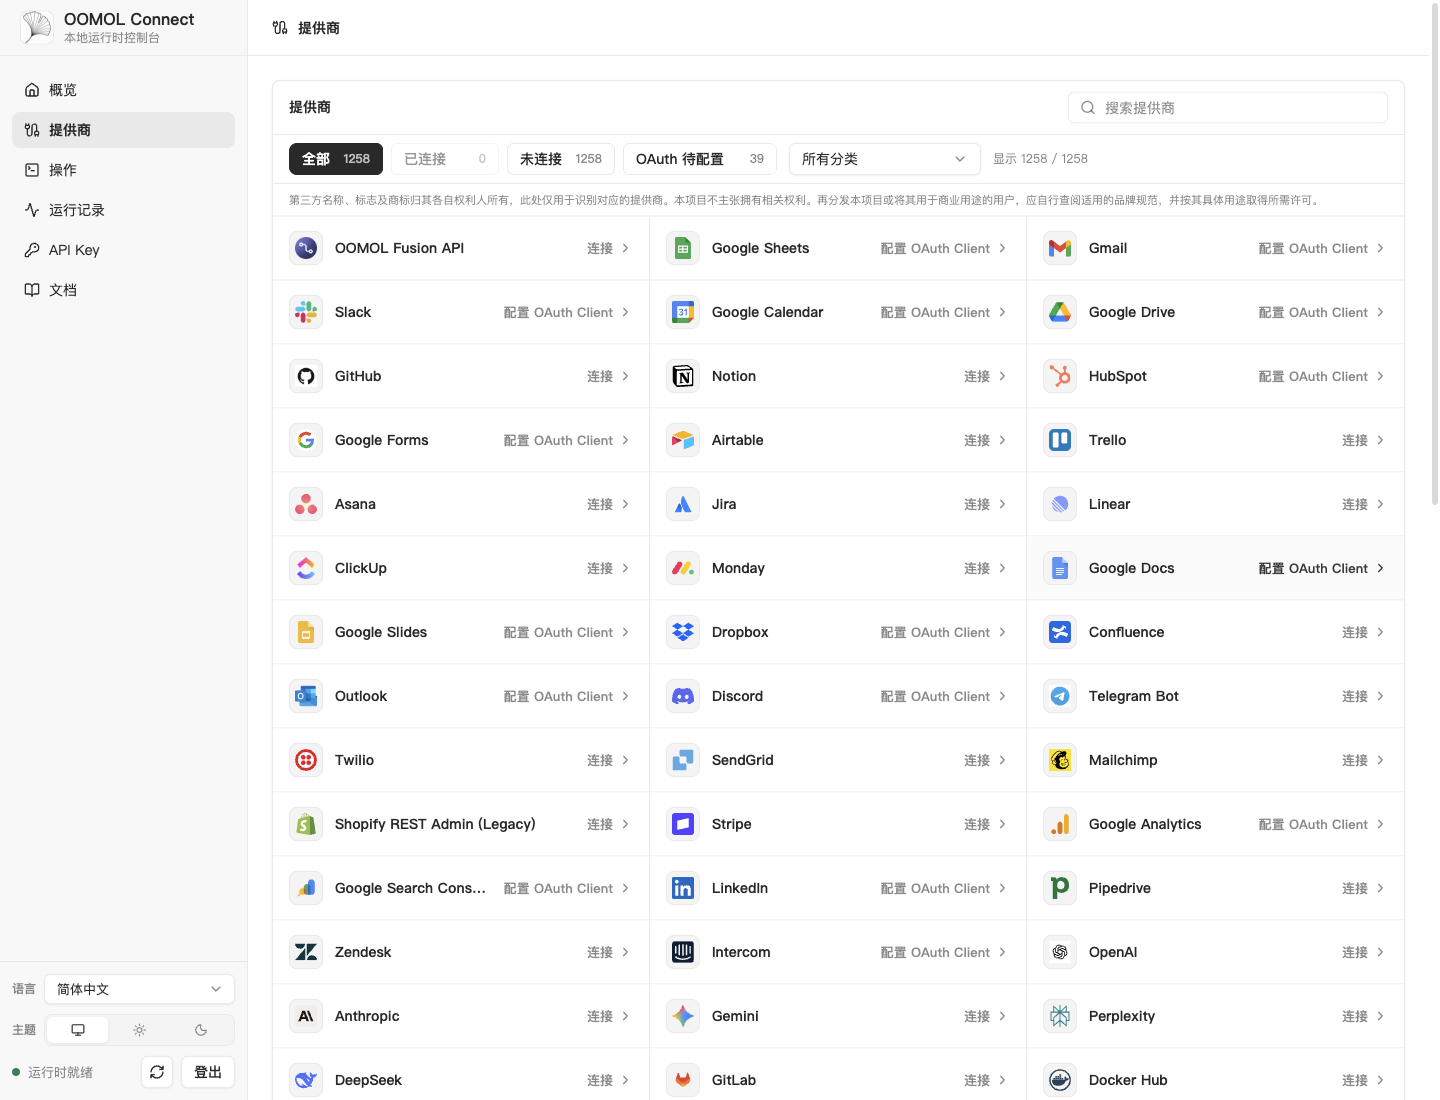Click the LinkedIn icon
The width and height of the screenshot is (1440, 1100).
[x=683, y=888]
